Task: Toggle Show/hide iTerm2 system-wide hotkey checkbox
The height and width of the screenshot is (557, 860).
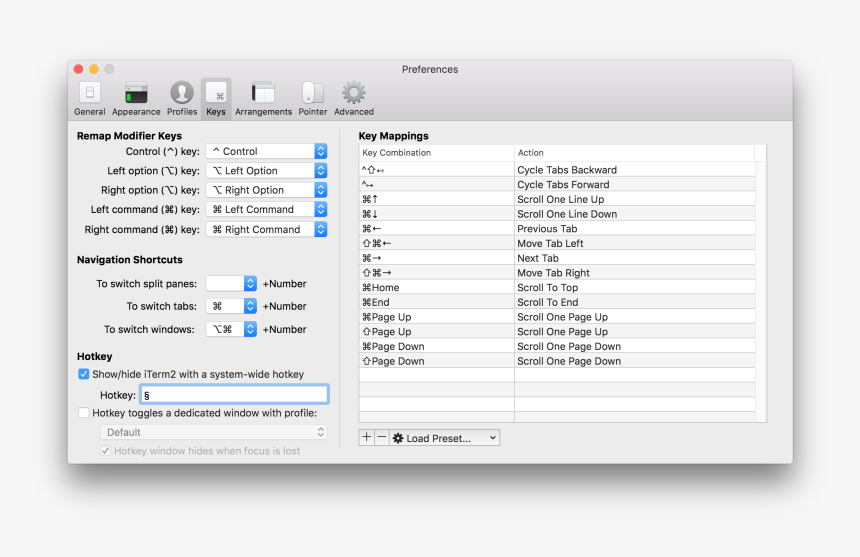Action: coord(83,374)
